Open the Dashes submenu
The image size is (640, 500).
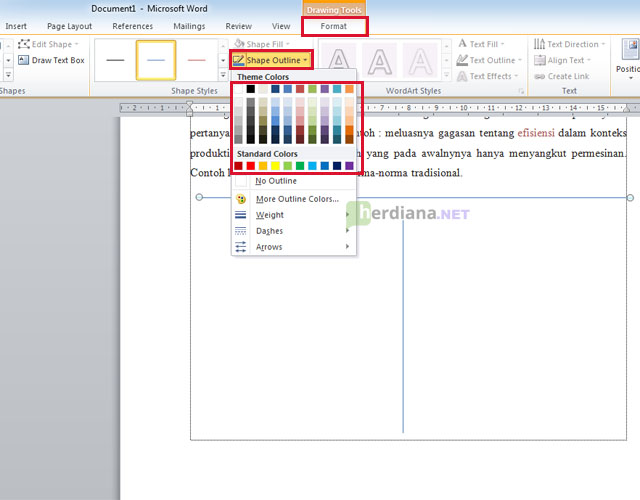(294, 231)
